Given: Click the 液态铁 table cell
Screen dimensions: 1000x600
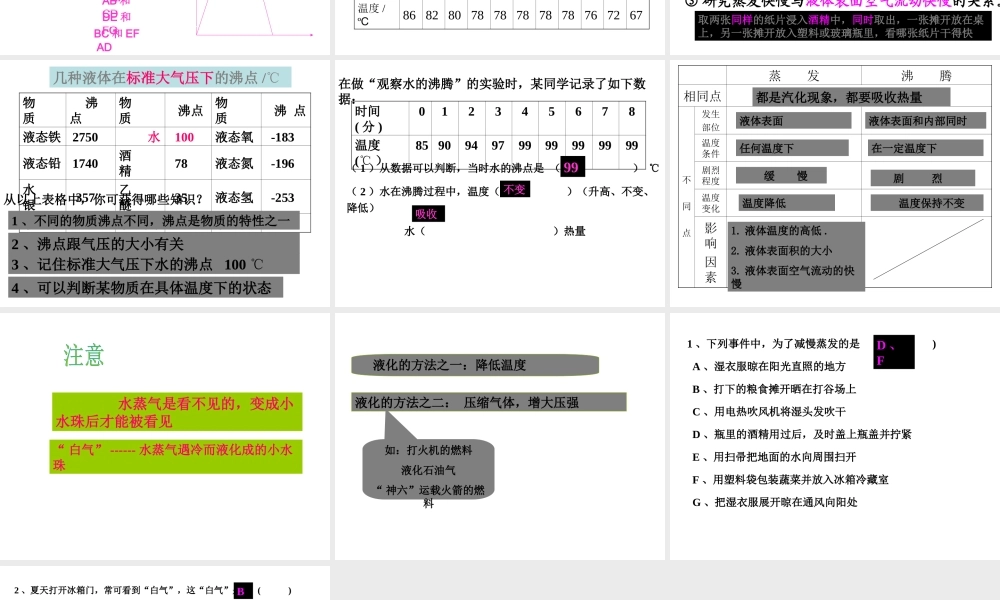Looking at the screenshot, I should pyautogui.click(x=42, y=137).
